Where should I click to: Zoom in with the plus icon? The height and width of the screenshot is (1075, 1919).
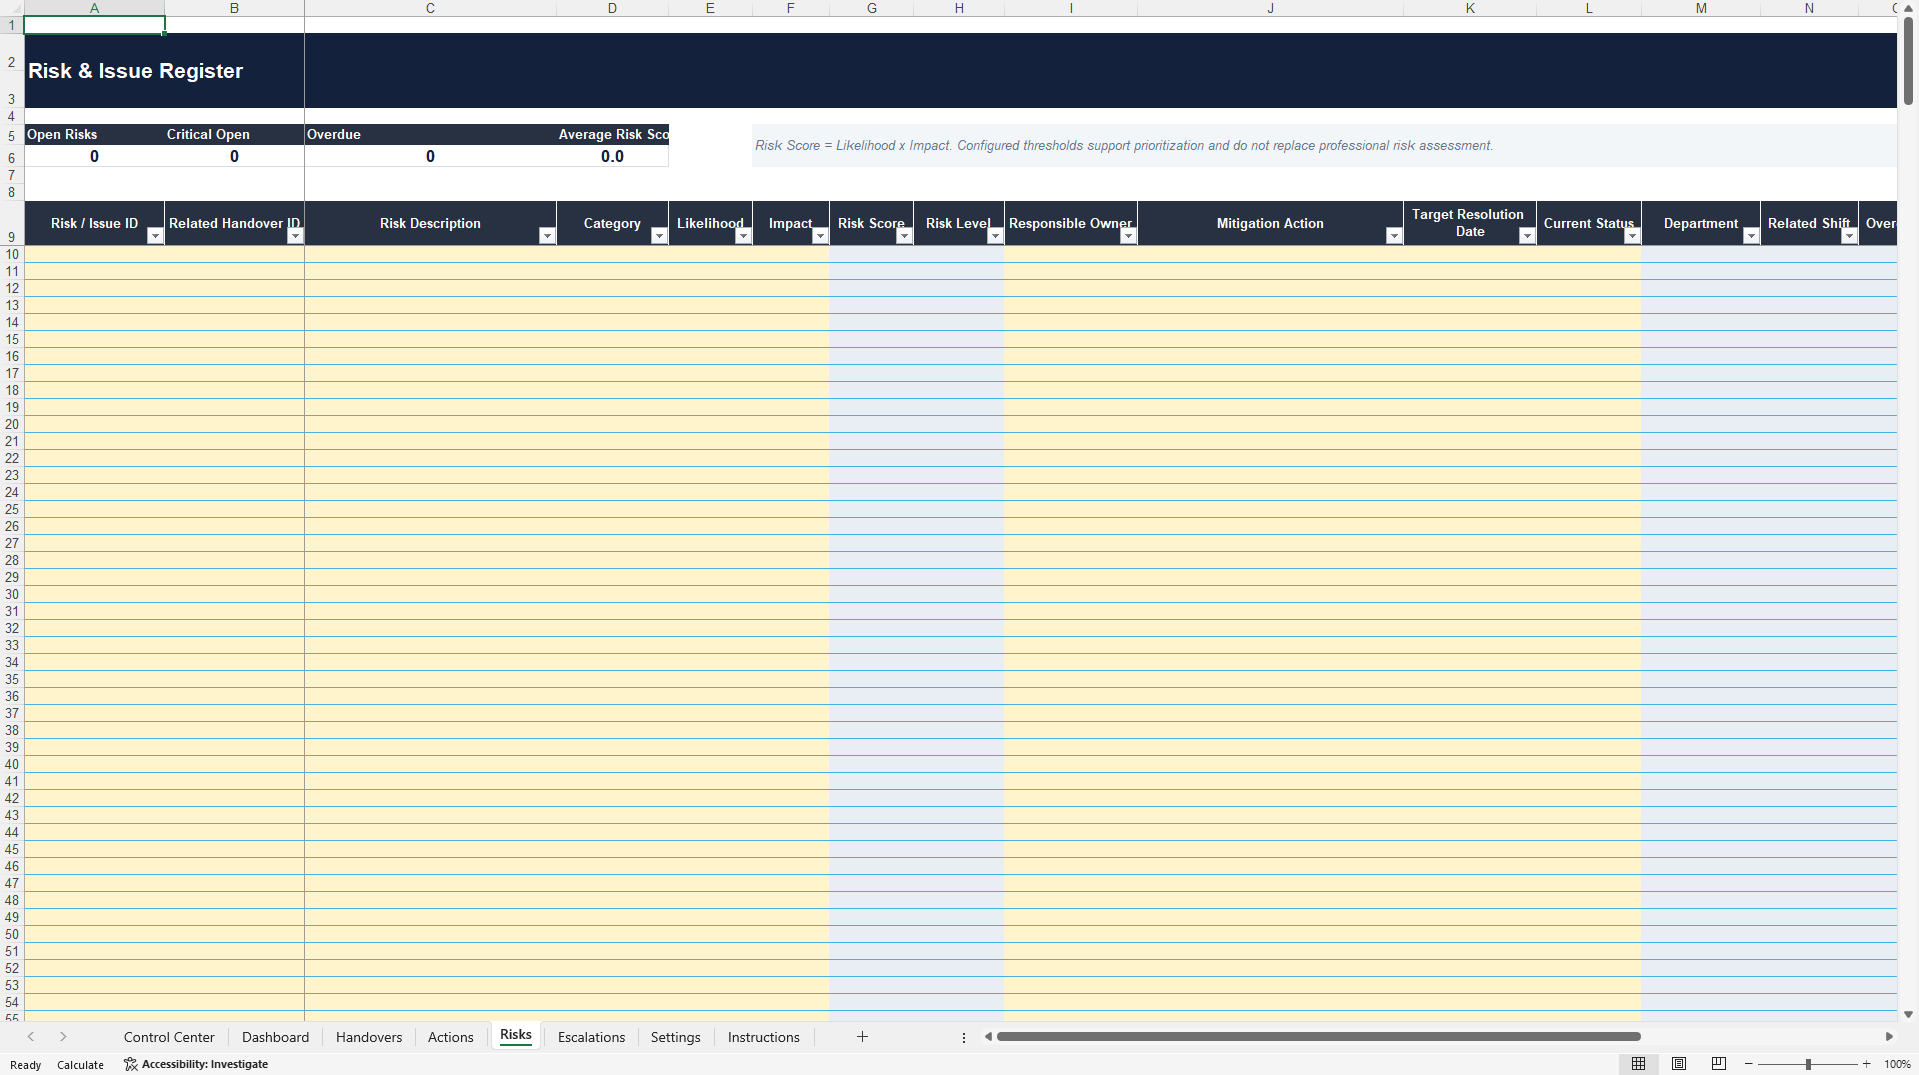[1866, 1064]
